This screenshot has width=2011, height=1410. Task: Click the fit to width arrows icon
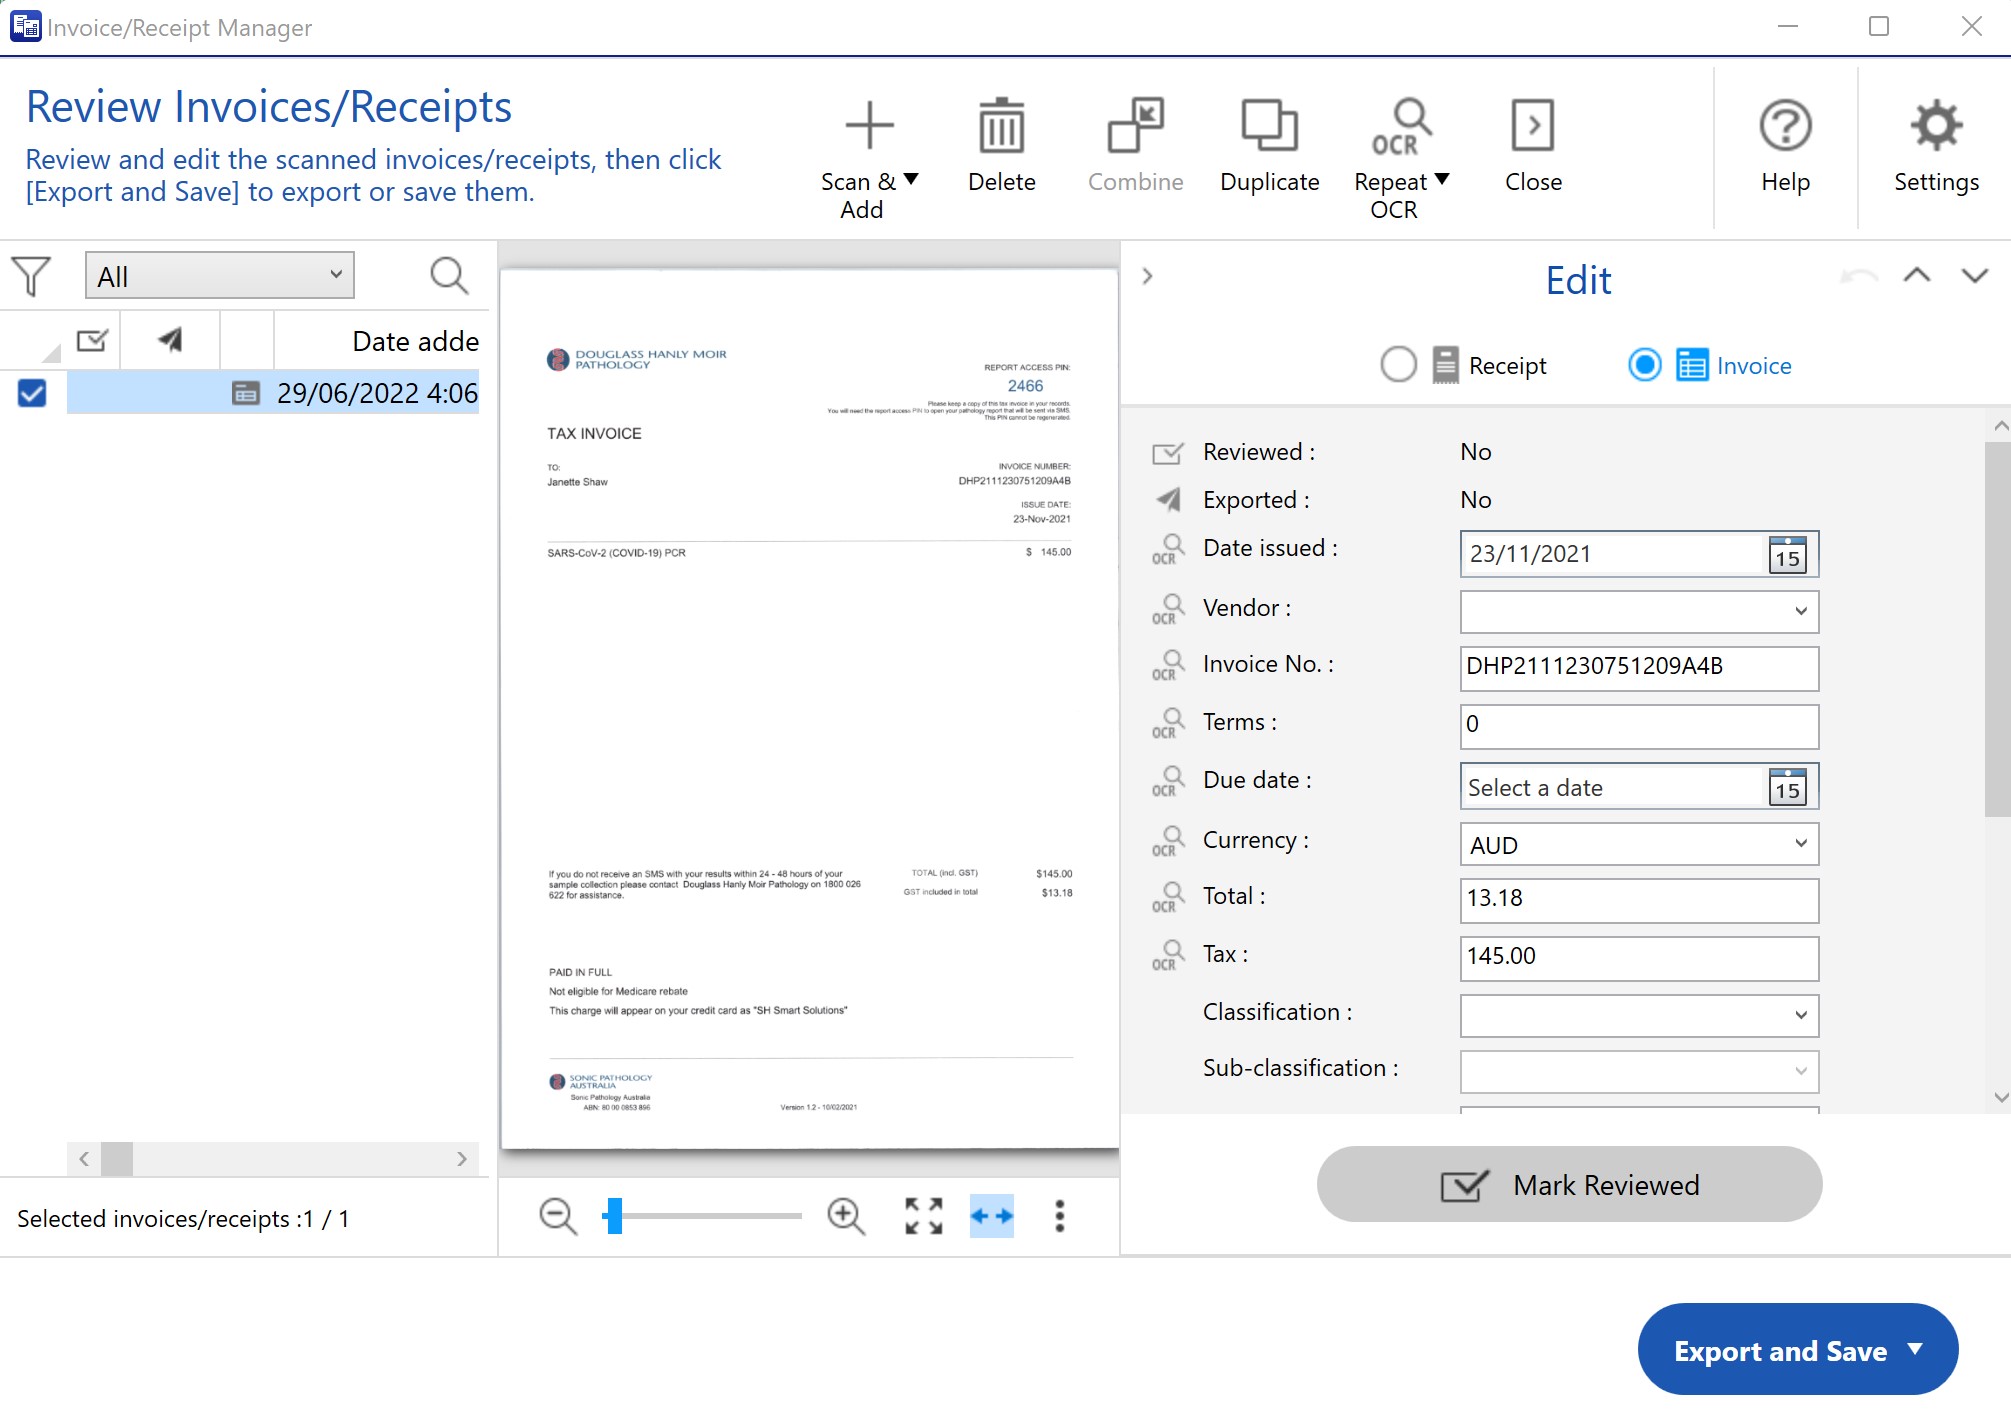tap(991, 1216)
